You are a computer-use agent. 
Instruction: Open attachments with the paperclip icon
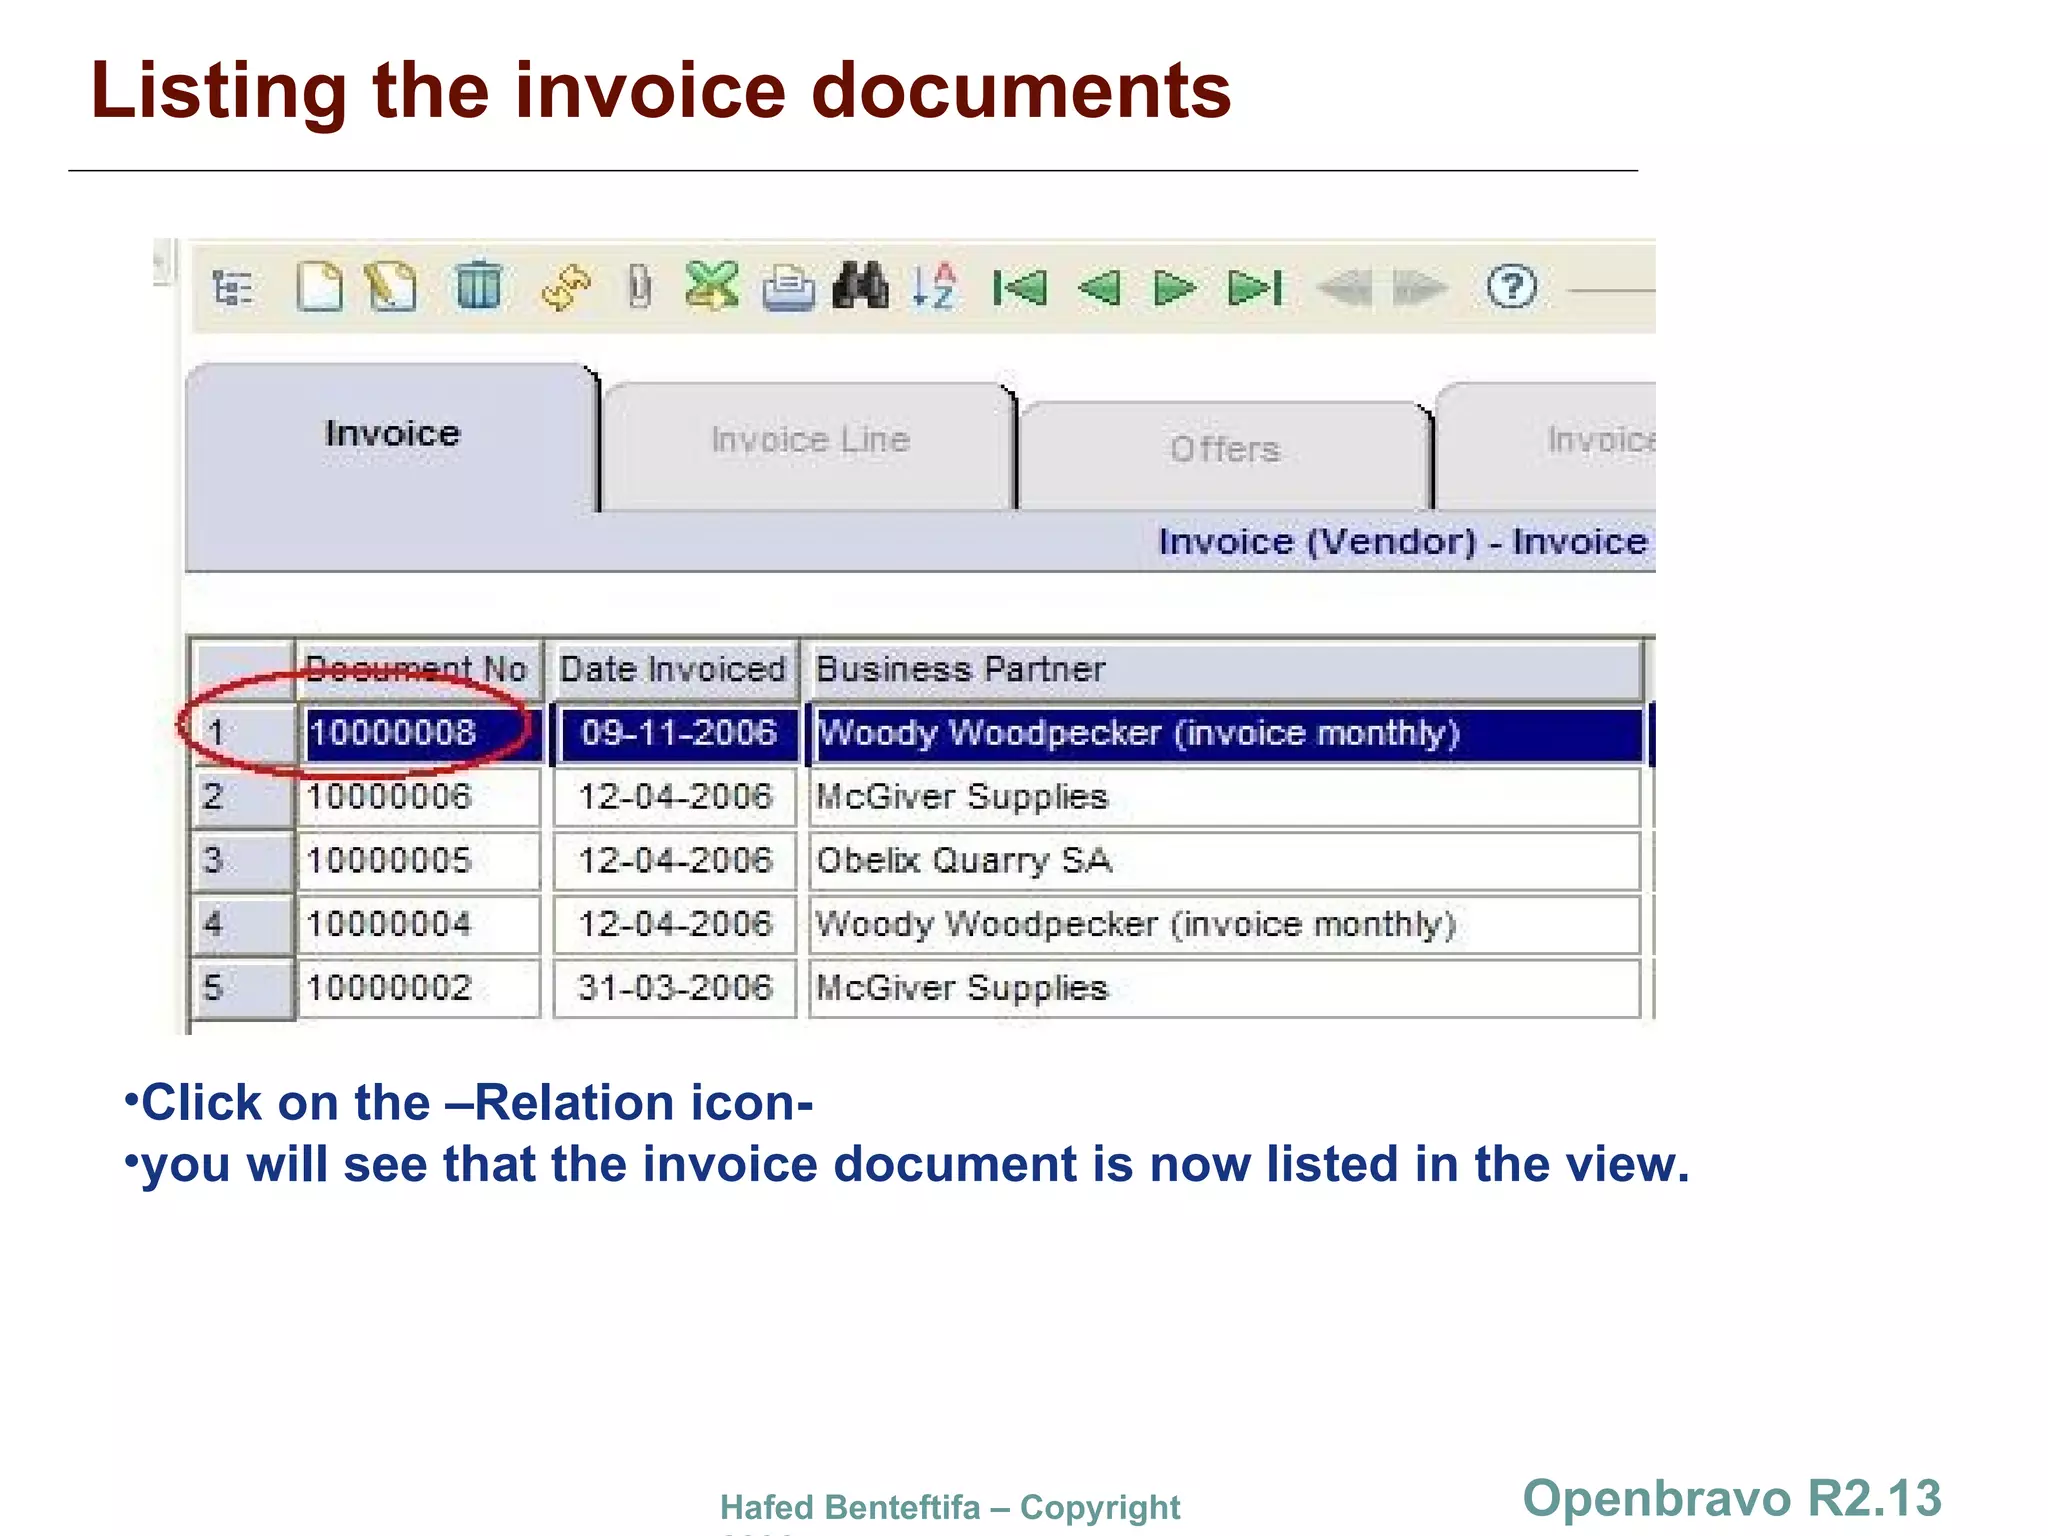(639, 288)
